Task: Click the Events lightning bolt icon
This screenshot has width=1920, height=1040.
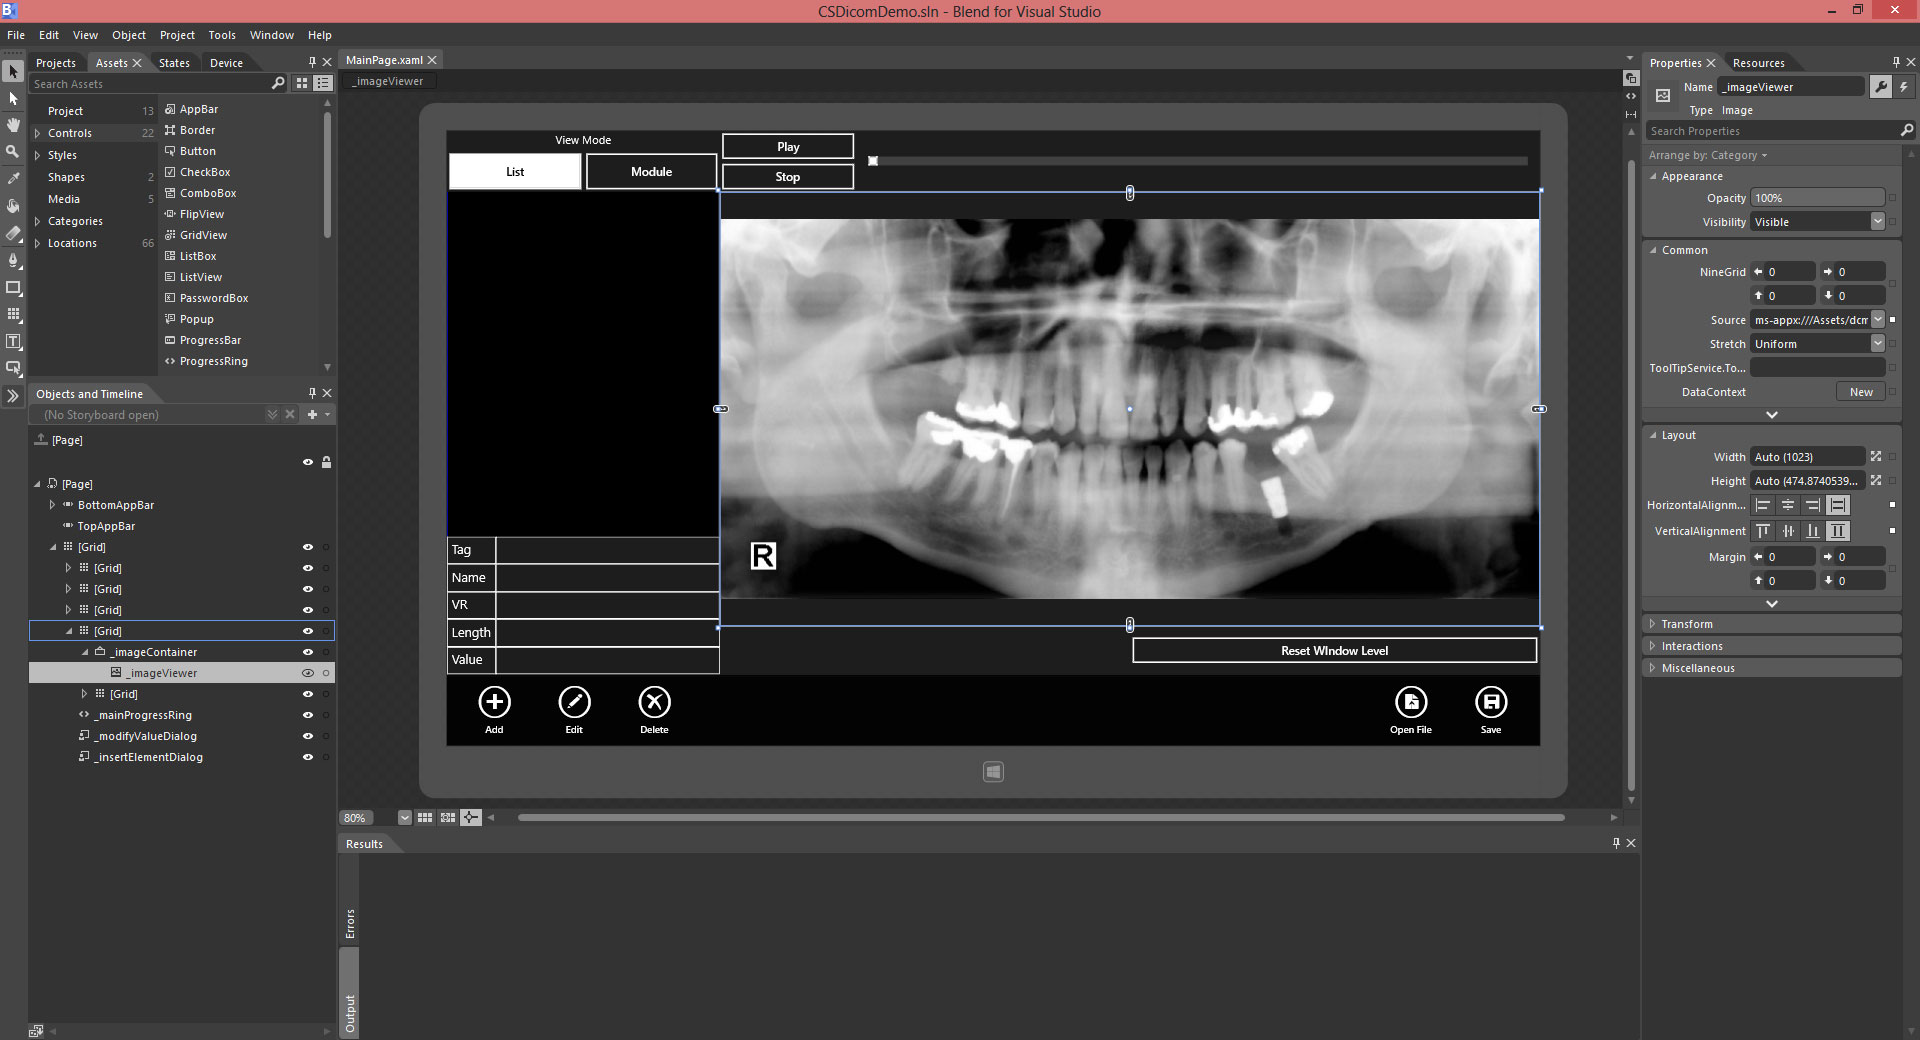Action: point(1904,87)
